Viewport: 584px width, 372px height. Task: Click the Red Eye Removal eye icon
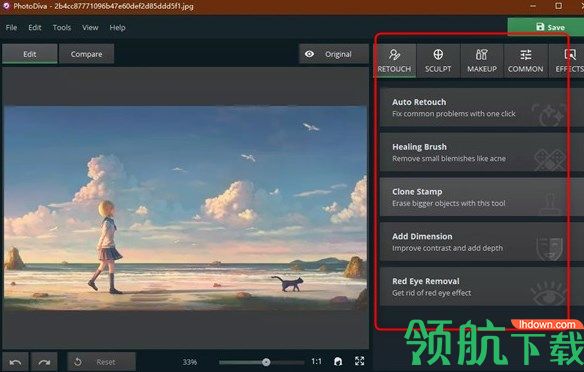549,293
